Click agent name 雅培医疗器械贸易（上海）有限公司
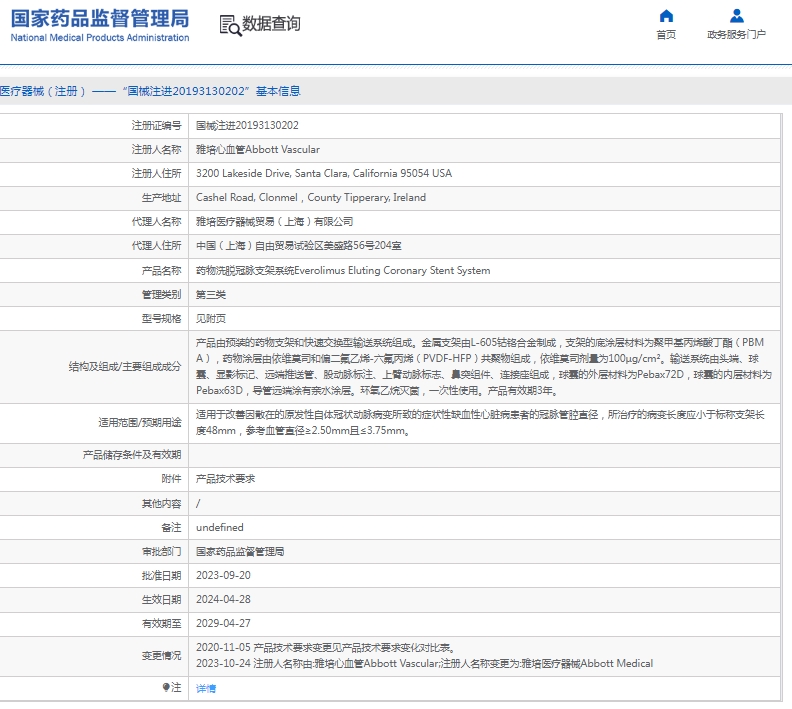The width and height of the screenshot is (792, 709). click(274, 222)
